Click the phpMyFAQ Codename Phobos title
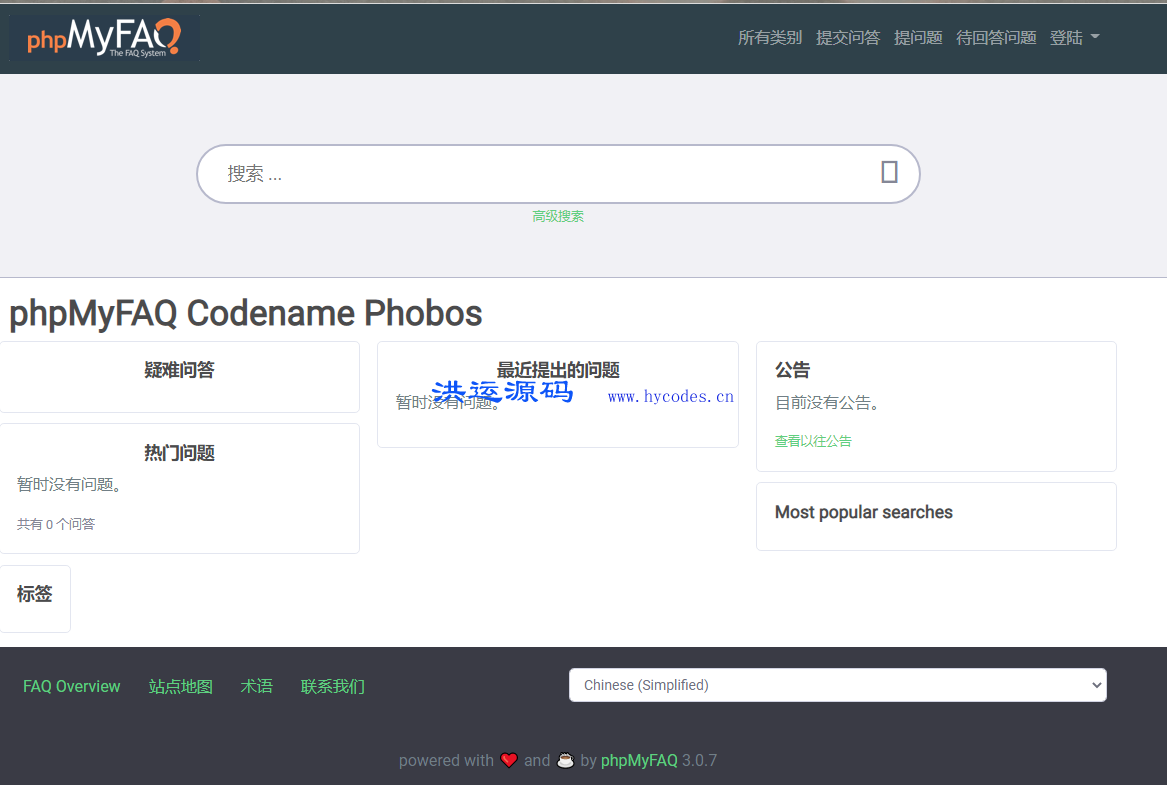Viewport: 1167px width, 785px height. pos(246,313)
